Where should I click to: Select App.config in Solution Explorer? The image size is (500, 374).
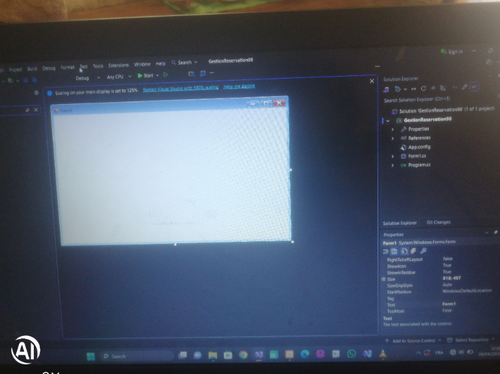pyautogui.click(x=415, y=147)
